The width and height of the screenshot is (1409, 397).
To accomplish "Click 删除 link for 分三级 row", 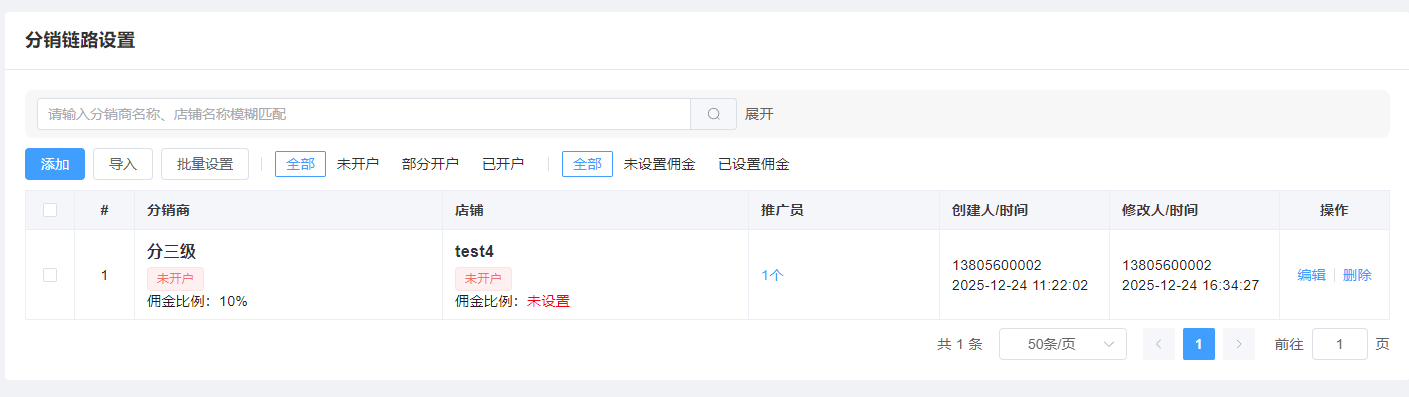I will (1357, 275).
